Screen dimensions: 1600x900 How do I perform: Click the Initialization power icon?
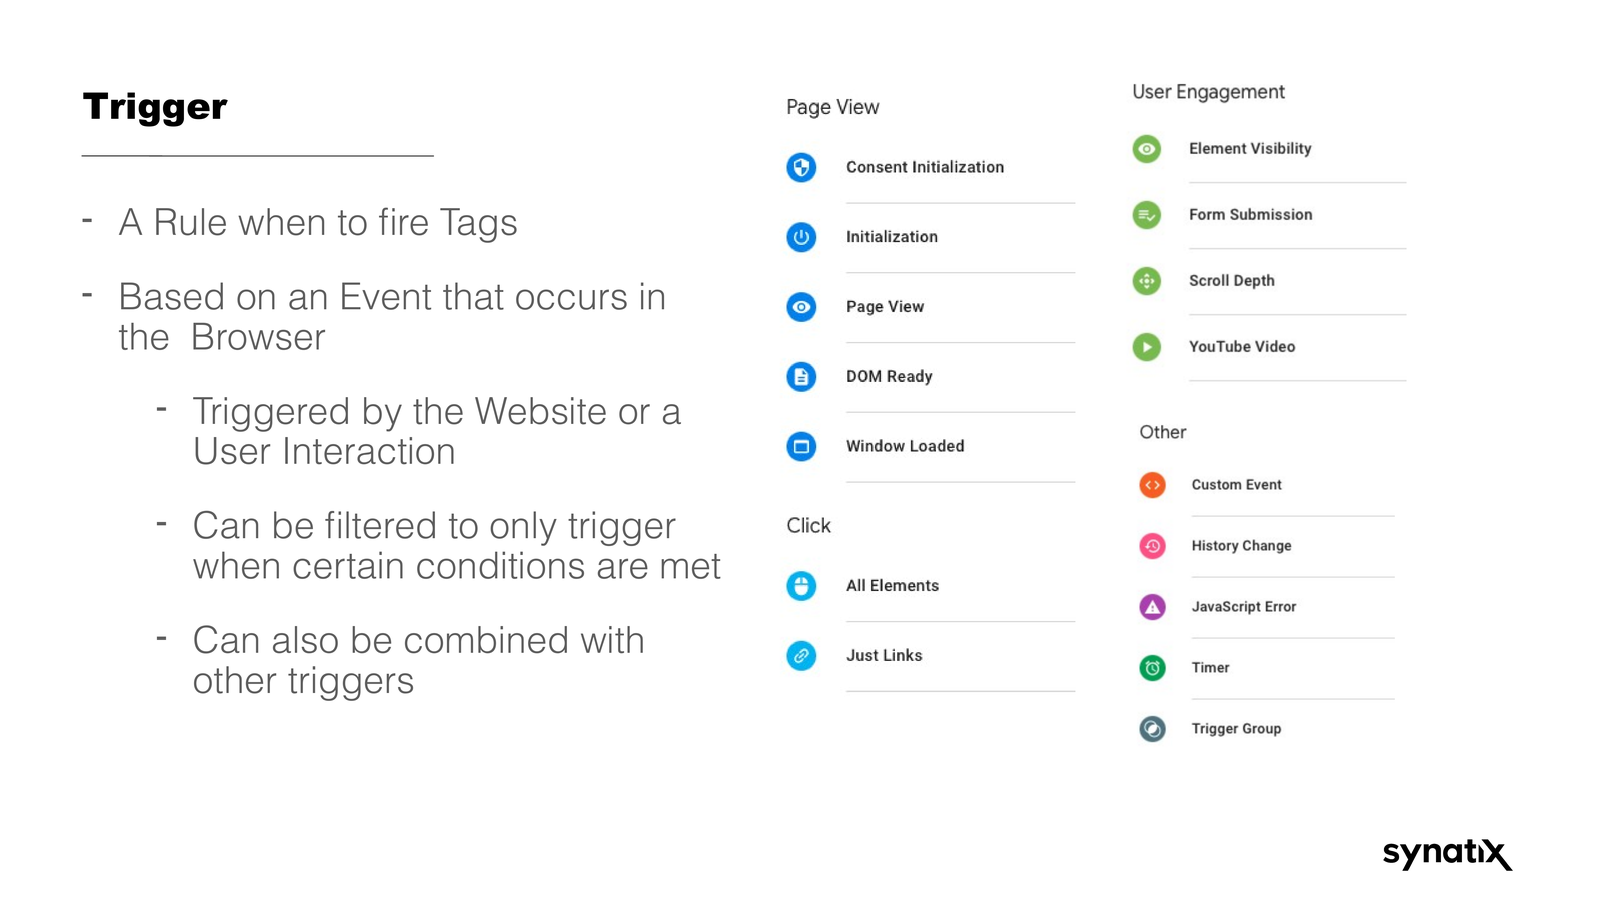801,237
